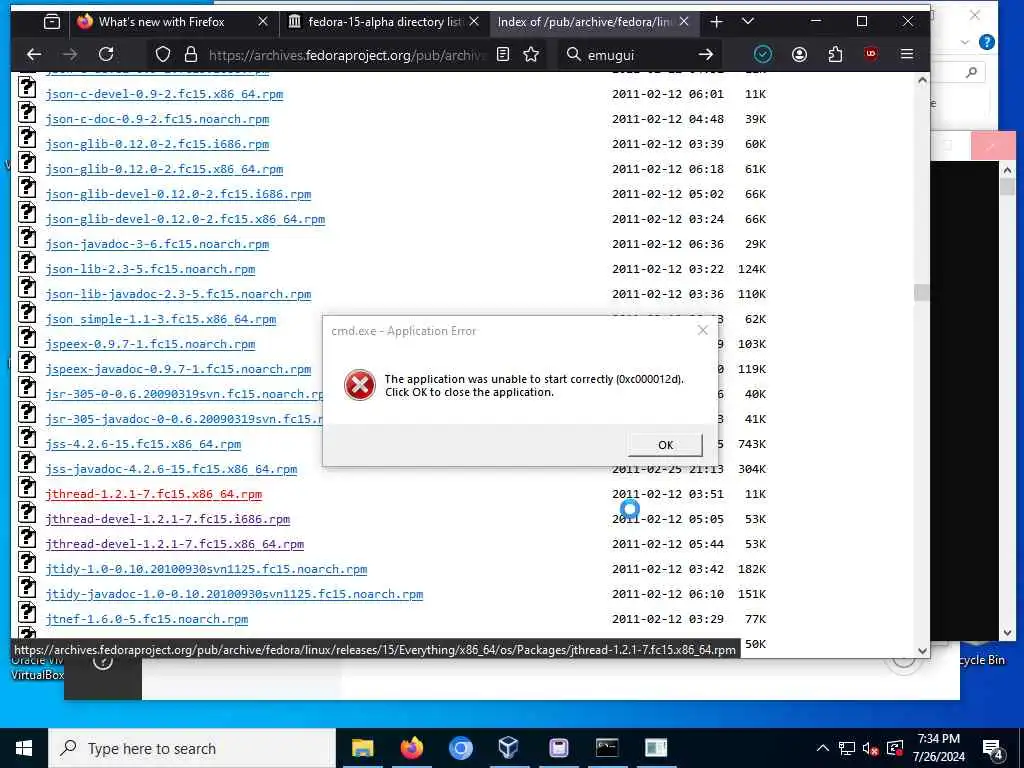Viewport: 1024px width, 768px height.
Task: Open the Firefox account icon
Action: click(799, 54)
